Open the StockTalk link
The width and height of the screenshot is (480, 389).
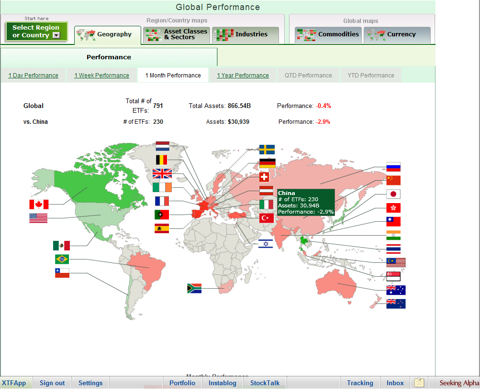pos(265,383)
